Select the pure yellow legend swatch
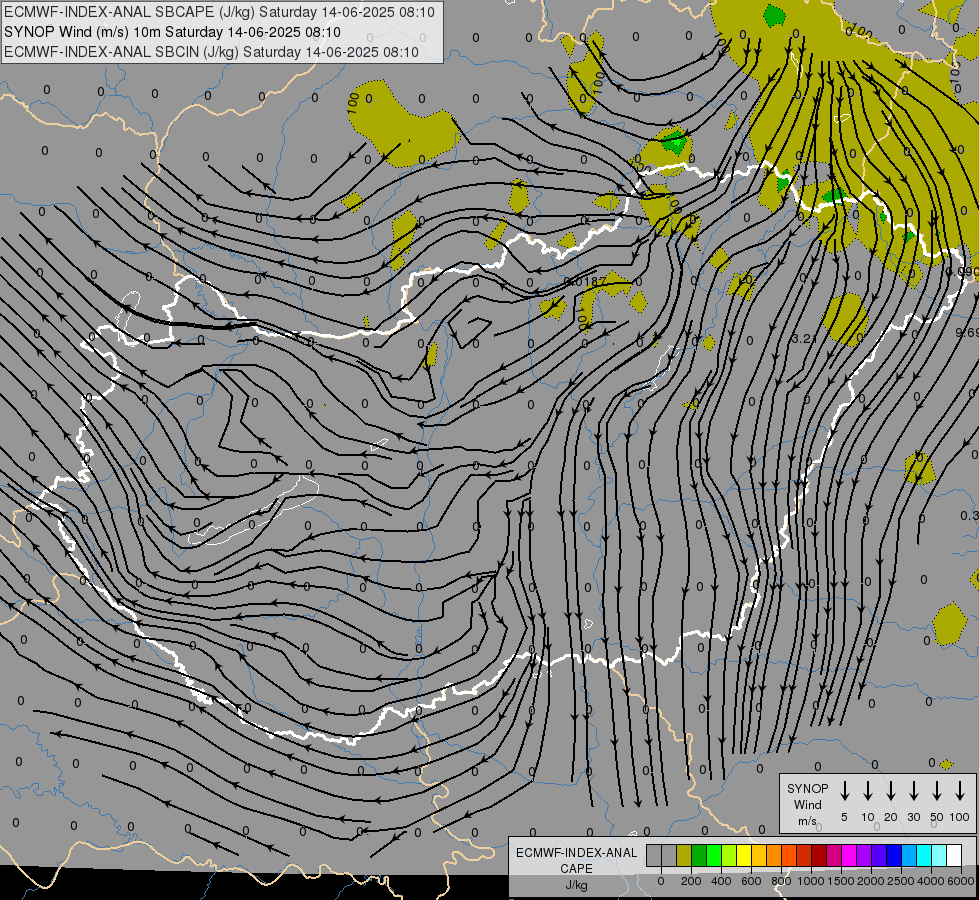Viewport: 979px width, 900px height. (744, 855)
